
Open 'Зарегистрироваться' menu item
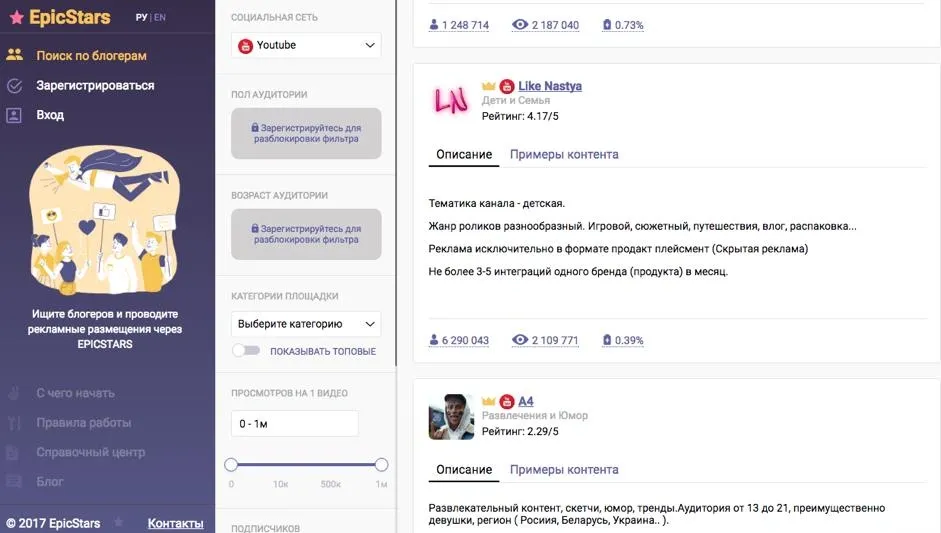tap(95, 86)
